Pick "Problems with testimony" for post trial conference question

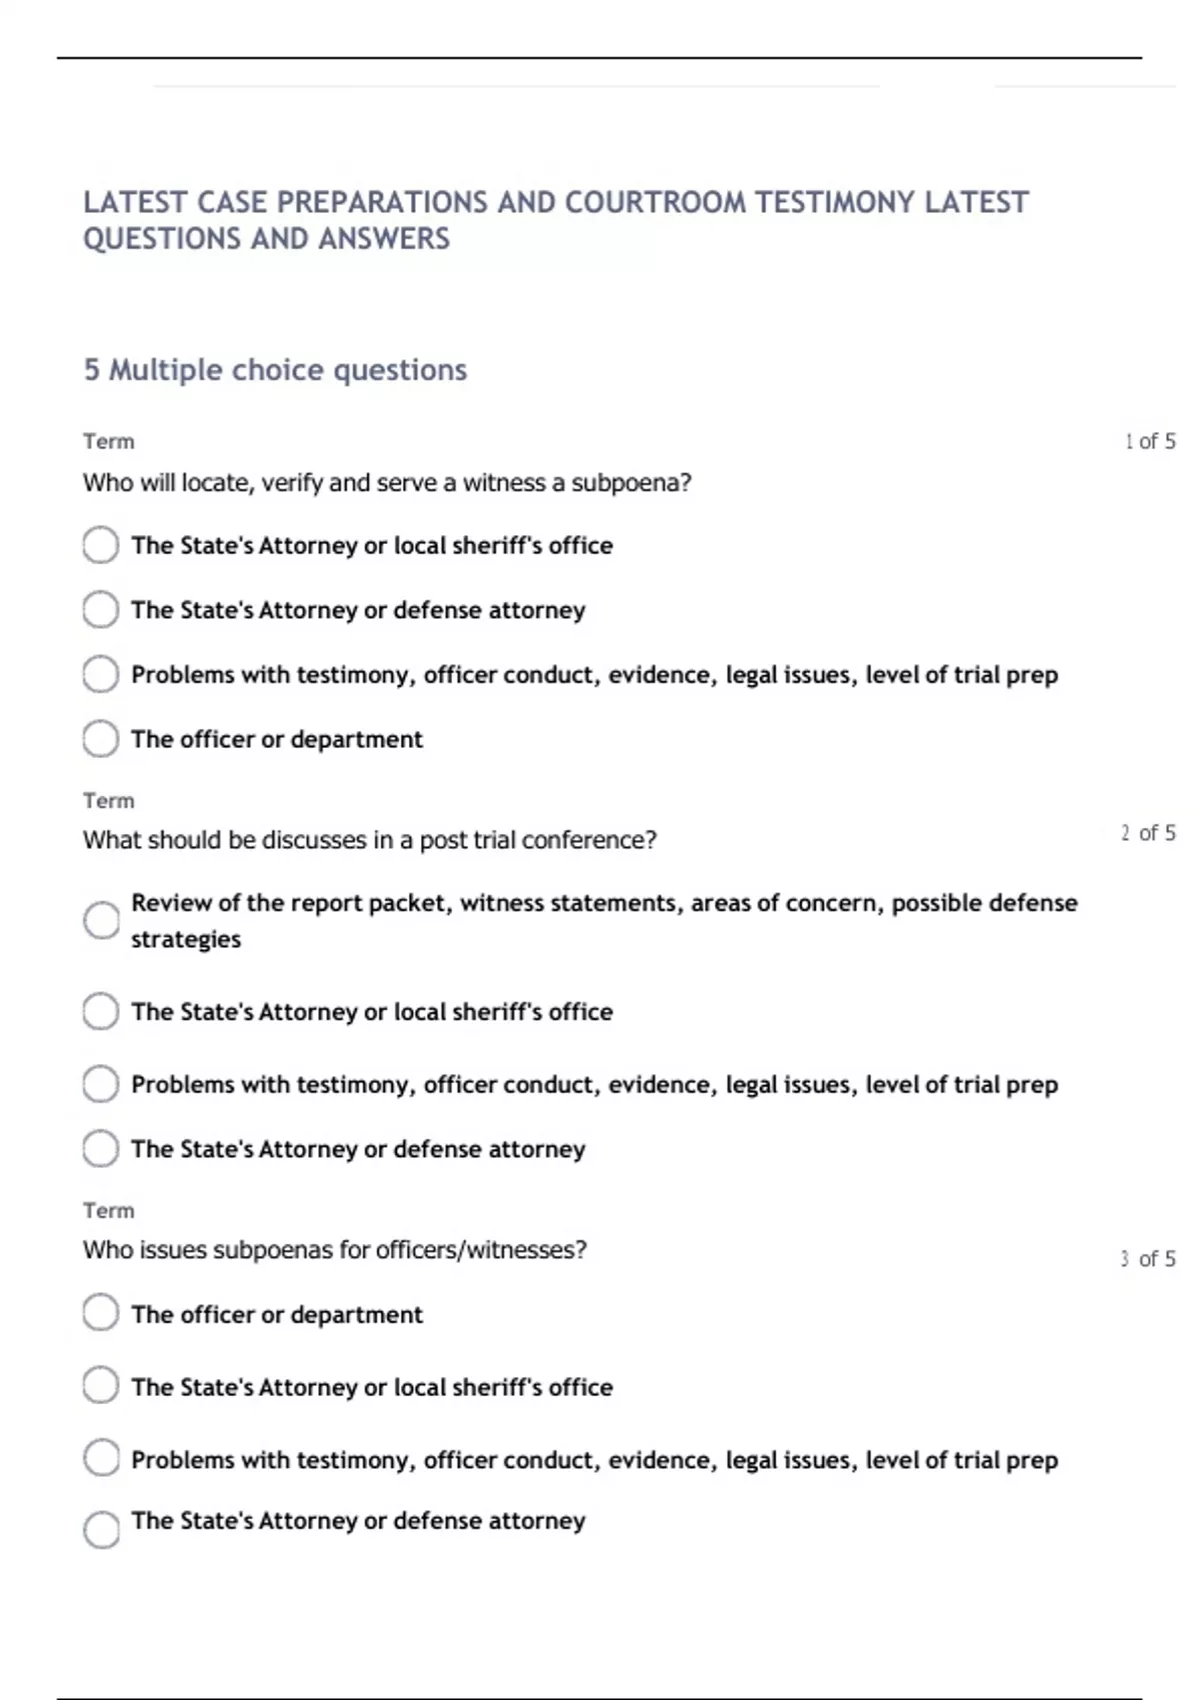click(101, 1085)
